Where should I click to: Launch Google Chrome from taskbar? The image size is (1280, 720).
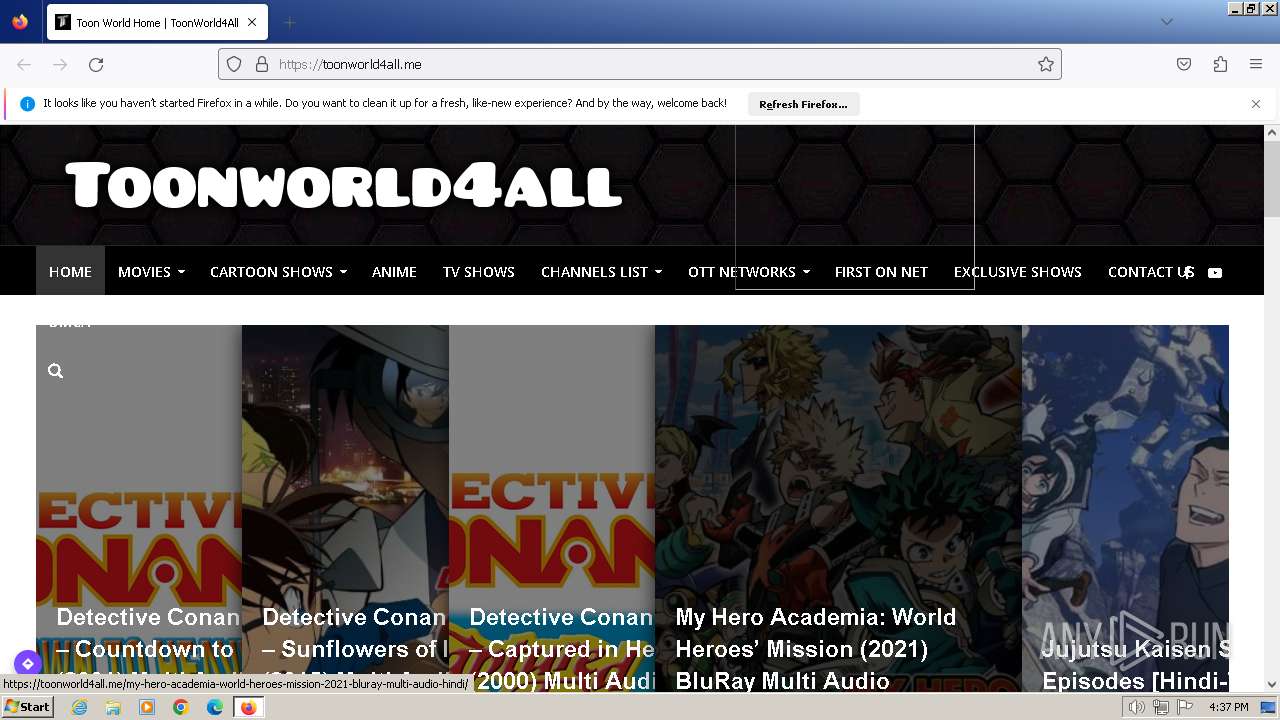pos(181,707)
